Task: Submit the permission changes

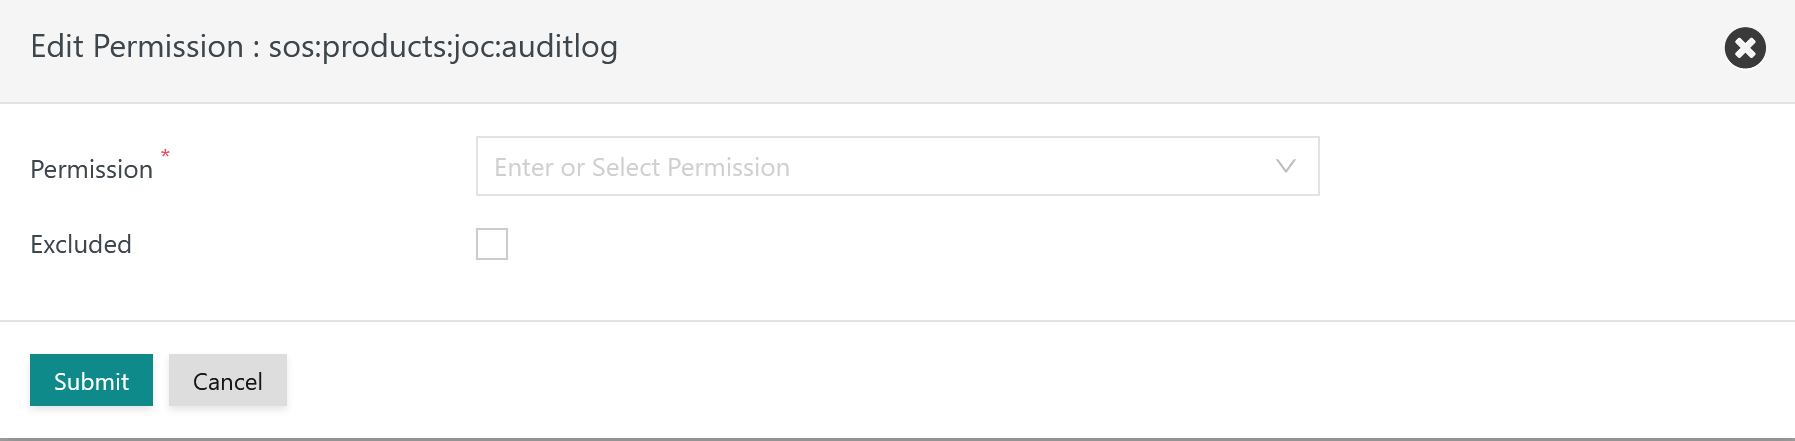Action: point(91,380)
